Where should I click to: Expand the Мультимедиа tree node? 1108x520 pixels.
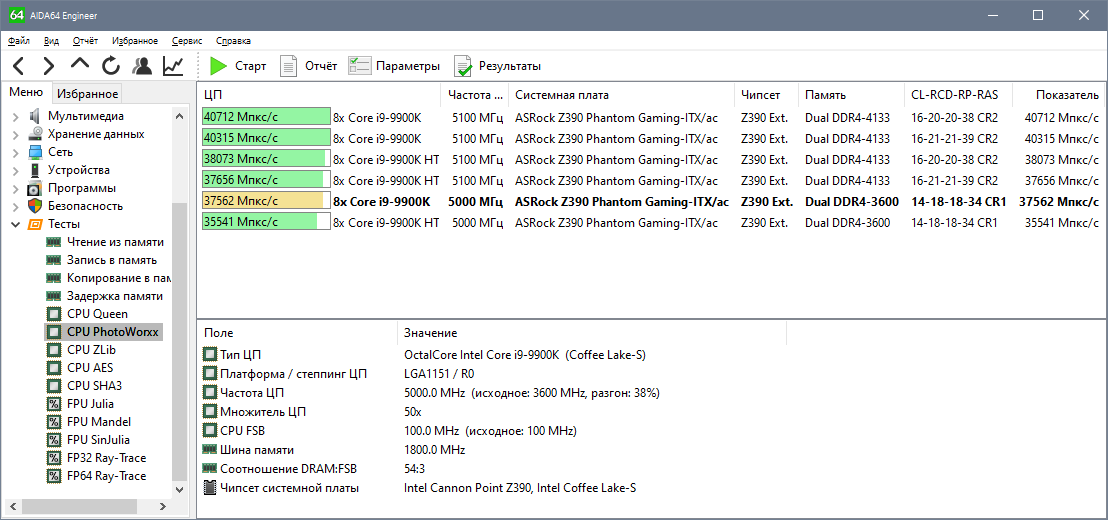tap(15, 116)
